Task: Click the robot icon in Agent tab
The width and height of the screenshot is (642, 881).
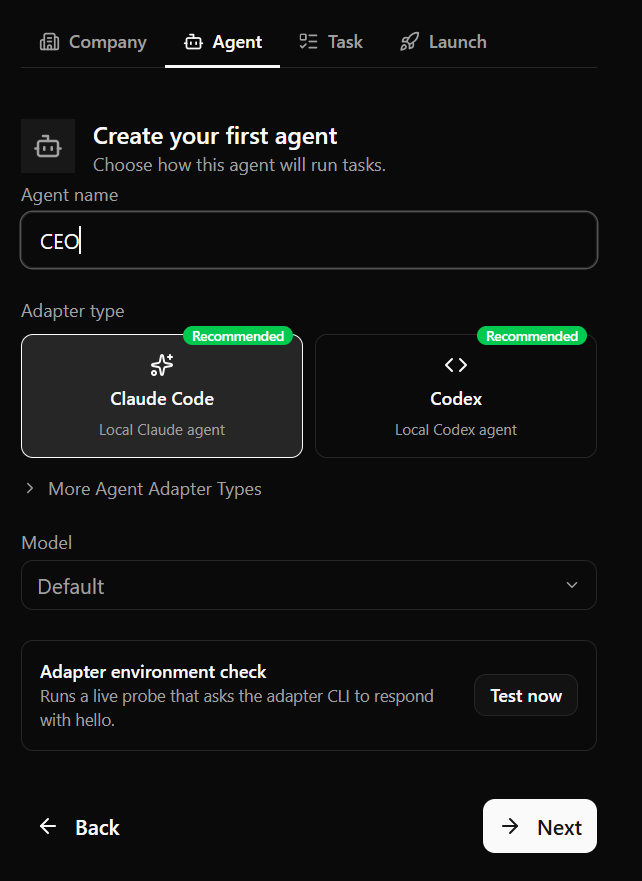Action: pos(193,42)
